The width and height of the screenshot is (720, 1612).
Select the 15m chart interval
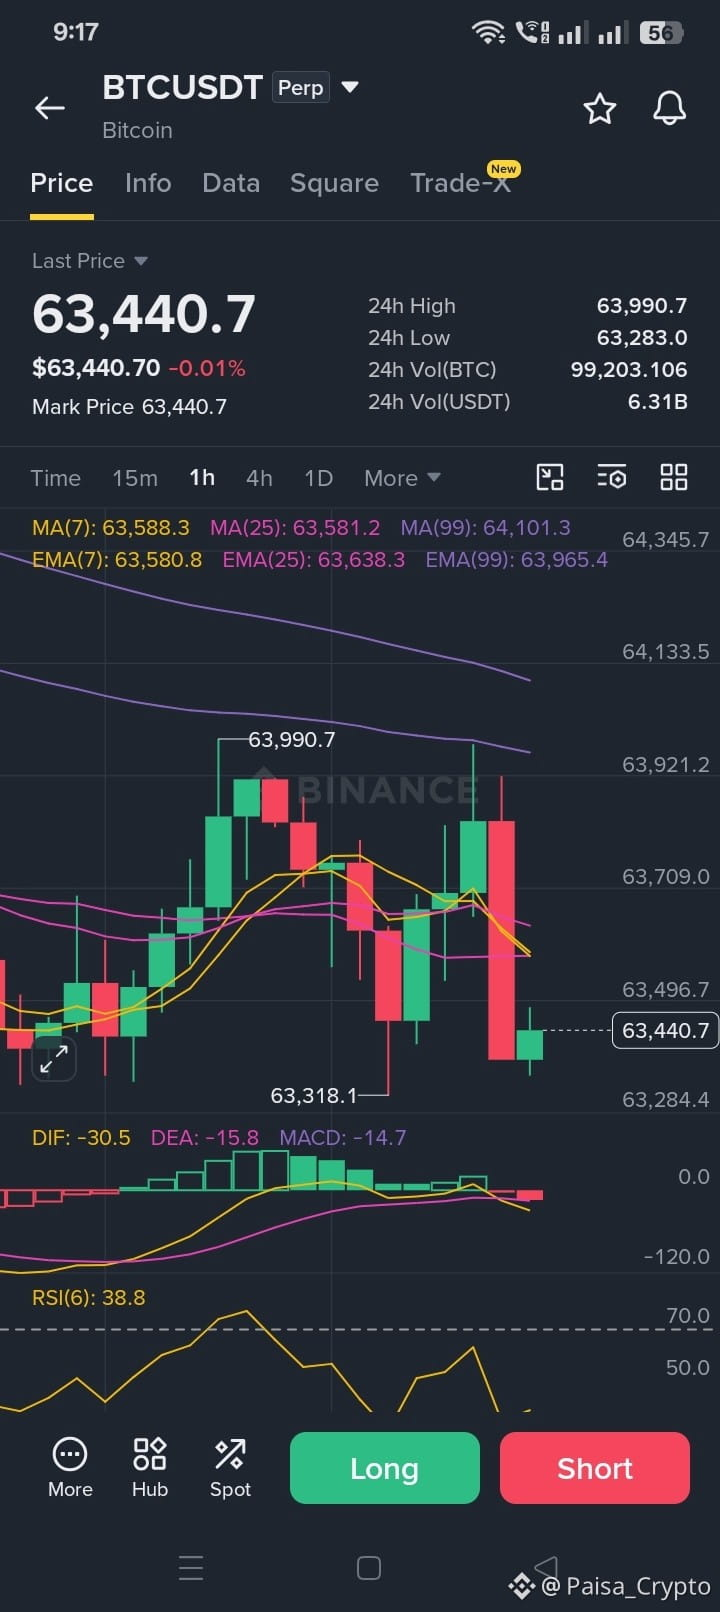[135, 478]
